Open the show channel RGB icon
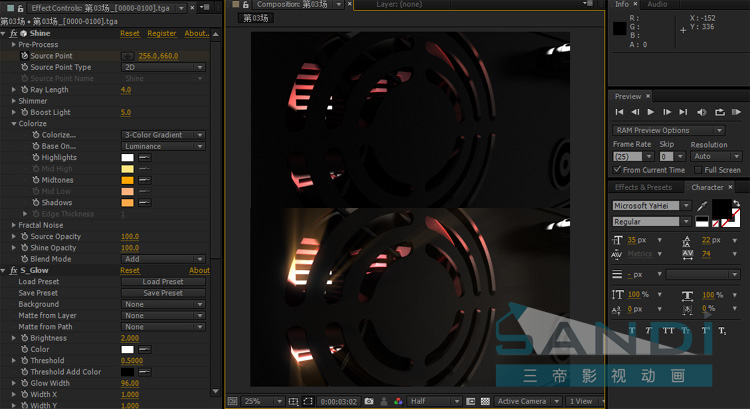This screenshot has height=409, width=750. coord(398,401)
